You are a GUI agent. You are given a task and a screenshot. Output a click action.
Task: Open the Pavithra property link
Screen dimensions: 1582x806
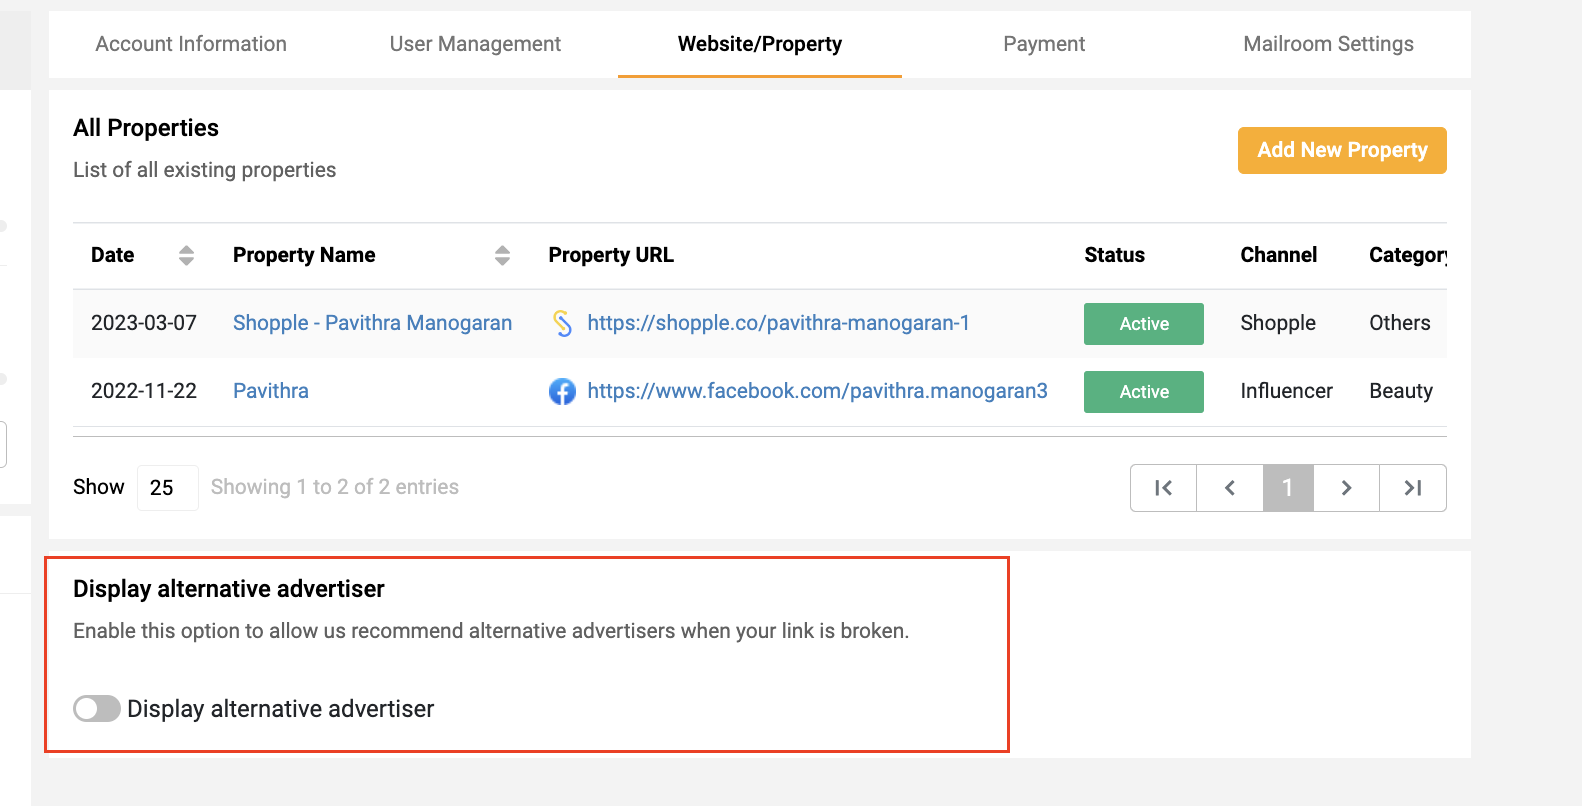271,391
